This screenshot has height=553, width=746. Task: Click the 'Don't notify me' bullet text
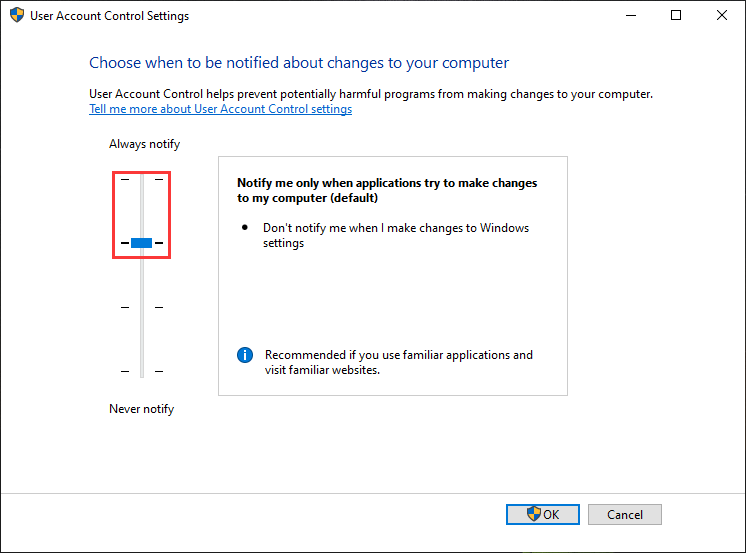pyautogui.click(x=396, y=235)
